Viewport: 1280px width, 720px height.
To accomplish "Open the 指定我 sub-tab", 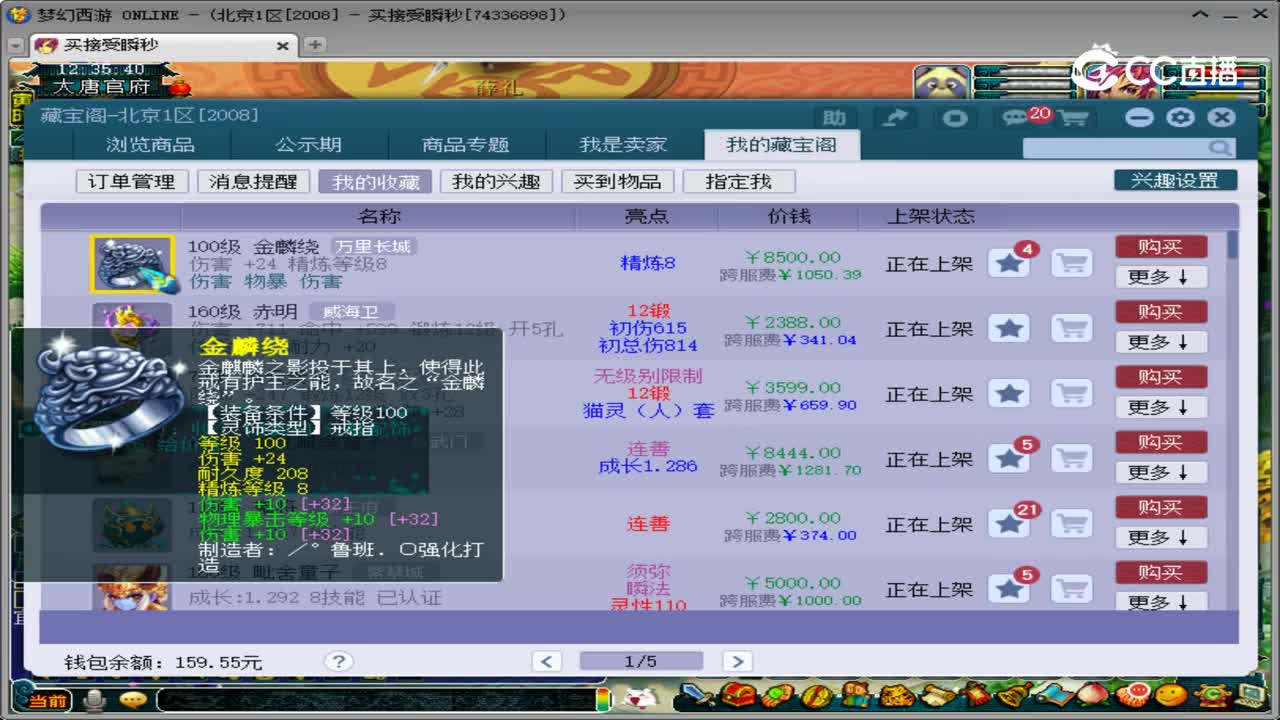I will (x=739, y=181).
